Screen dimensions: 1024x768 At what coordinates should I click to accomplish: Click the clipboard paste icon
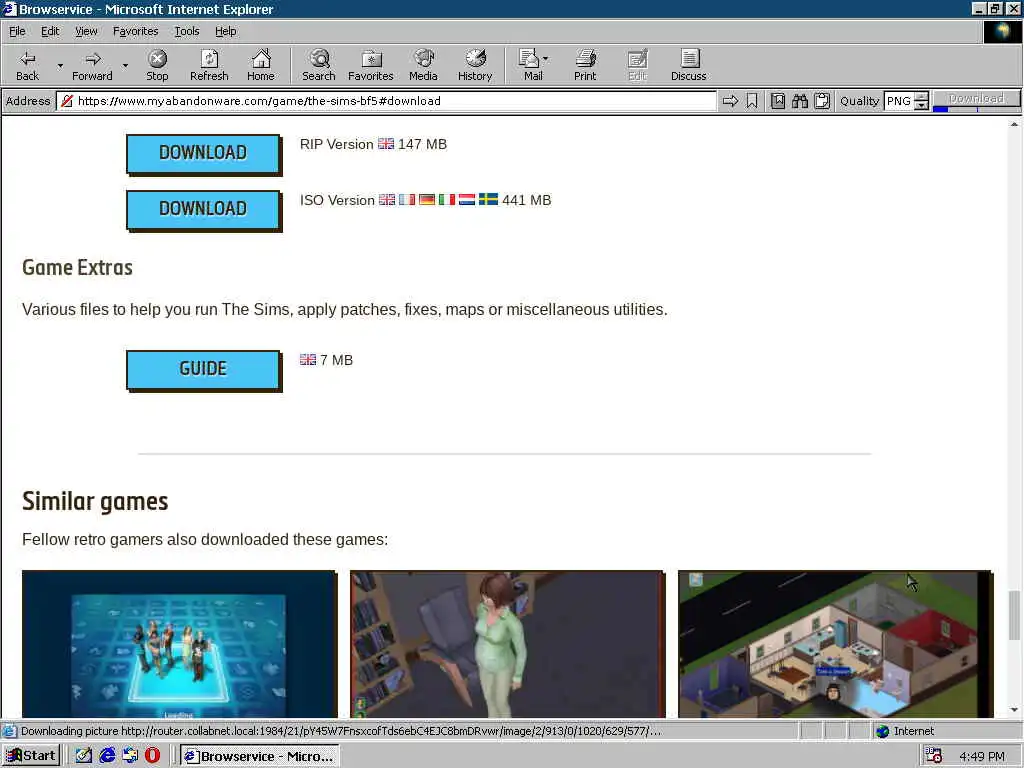(x=822, y=101)
